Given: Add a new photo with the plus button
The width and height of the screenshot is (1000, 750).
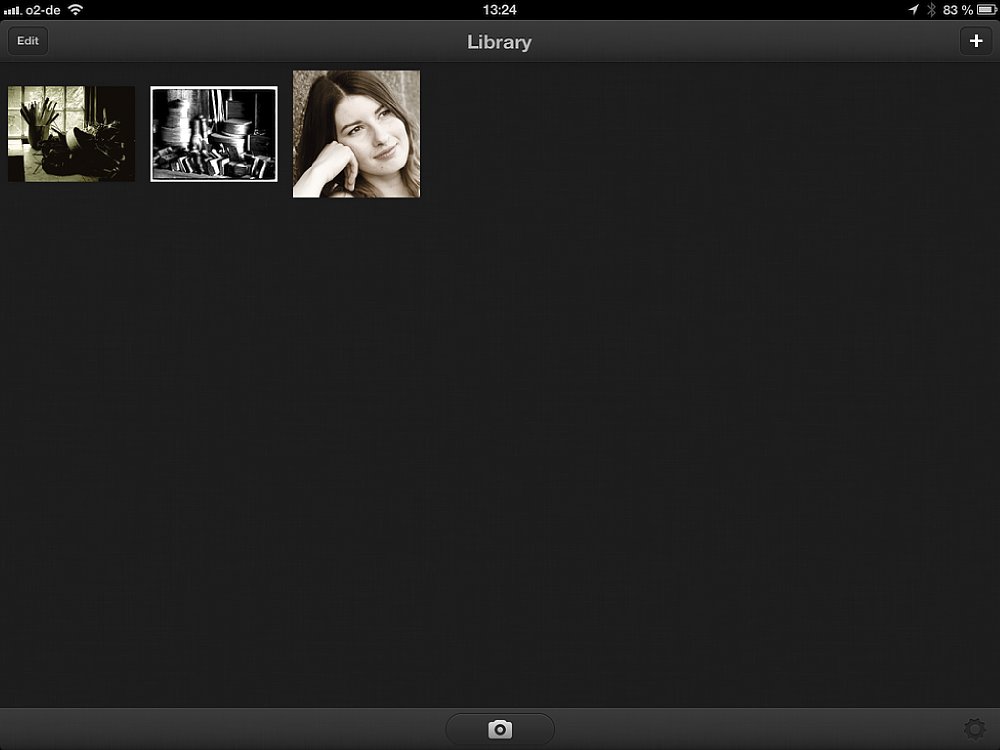Looking at the screenshot, I should coord(976,41).
